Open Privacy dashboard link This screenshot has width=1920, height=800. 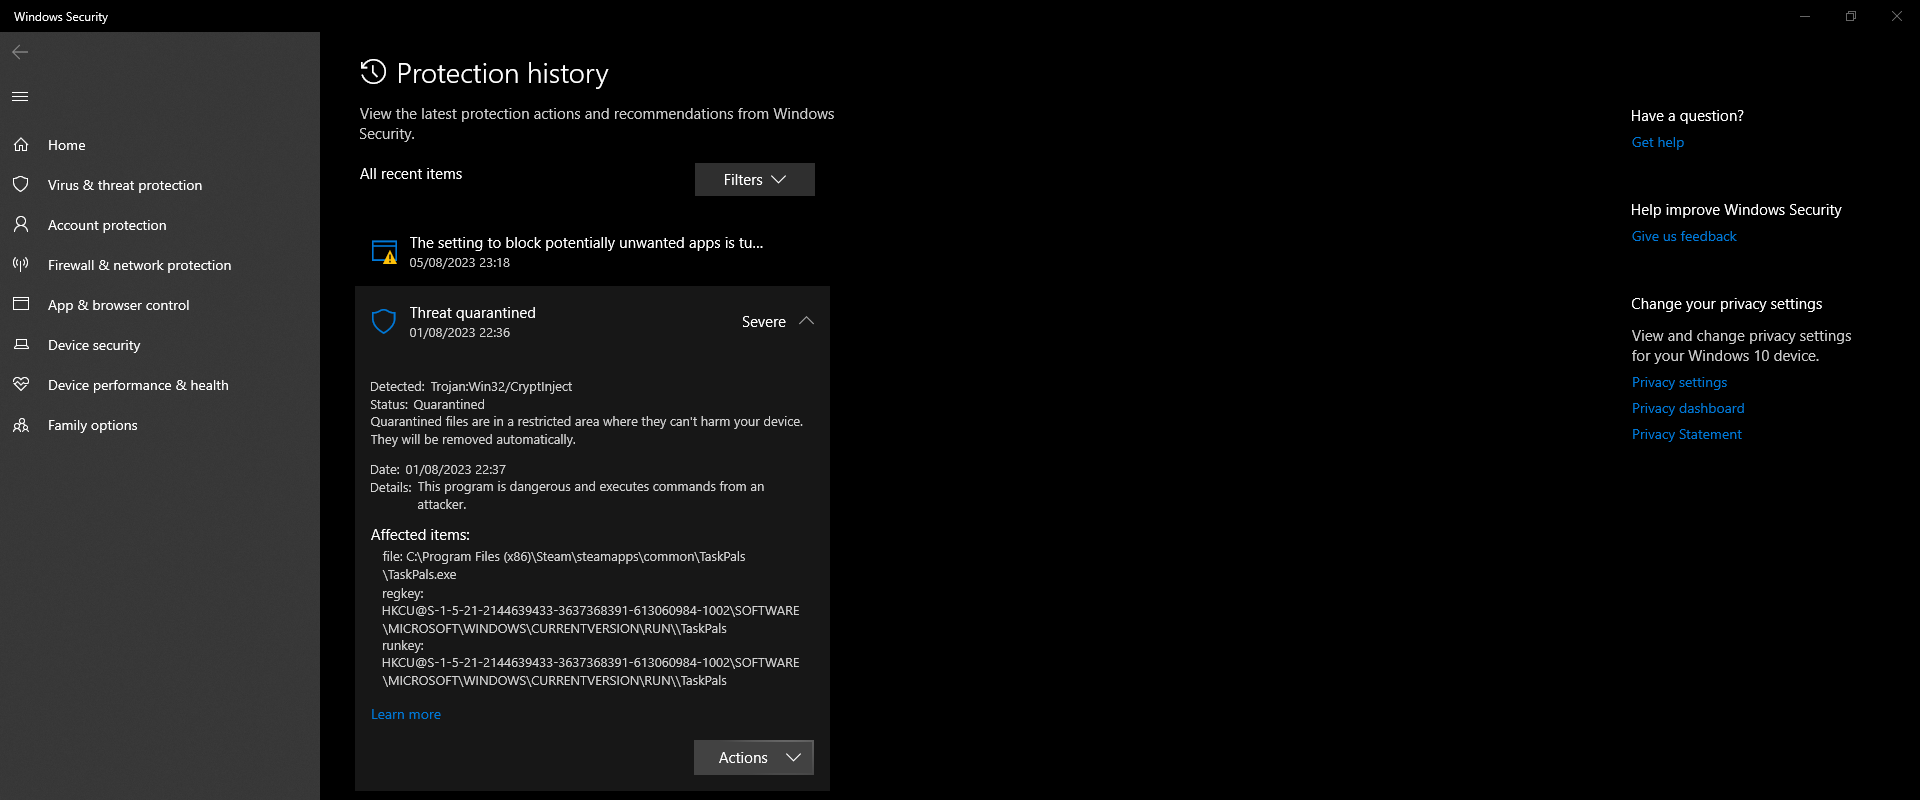coord(1688,408)
